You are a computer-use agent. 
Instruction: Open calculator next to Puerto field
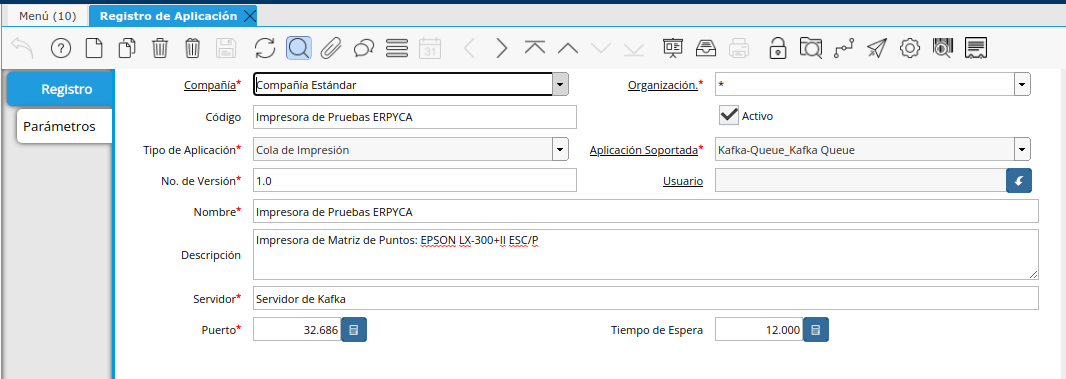[354, 331]
